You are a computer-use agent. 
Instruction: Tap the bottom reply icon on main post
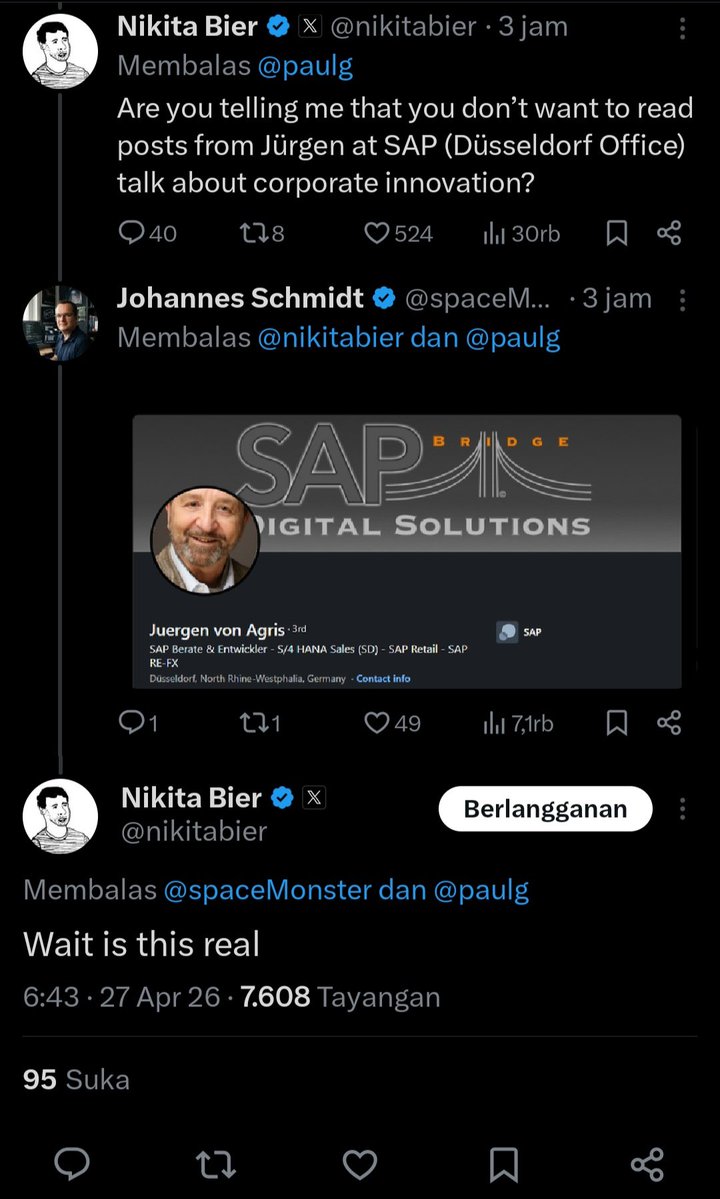coord(73,1164)
